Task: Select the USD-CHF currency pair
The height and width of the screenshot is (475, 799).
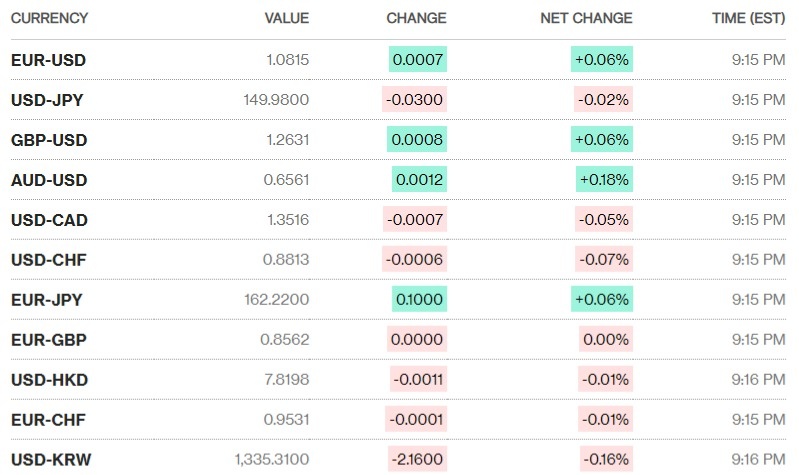Action: coord(48,260)
